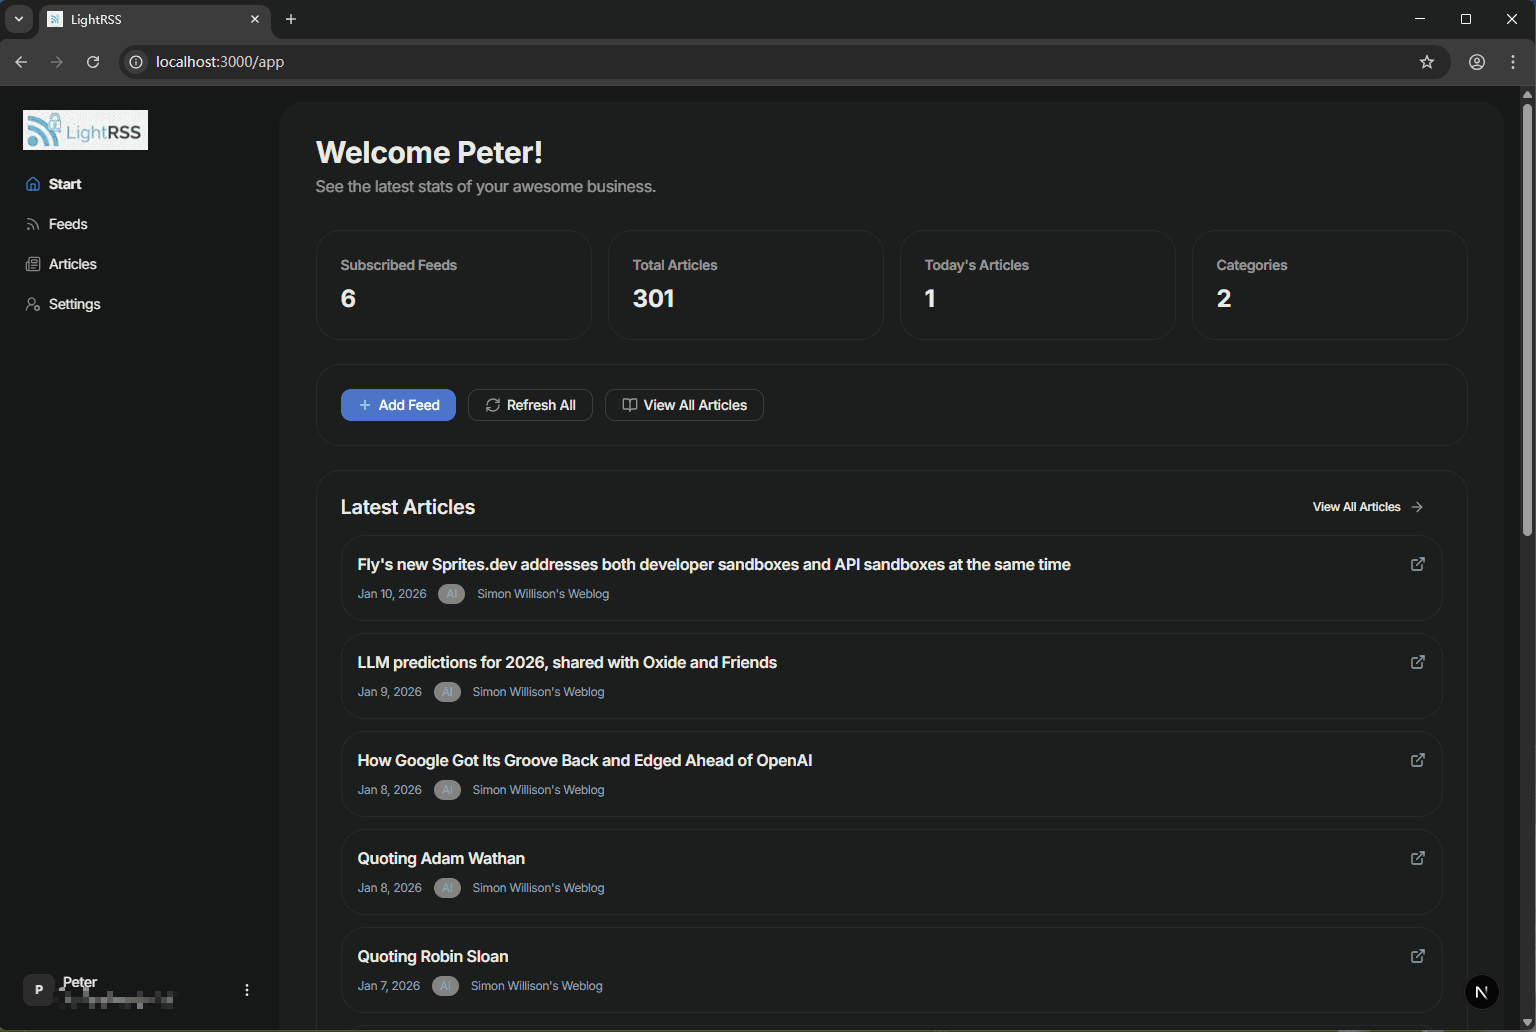The width and height of the screenshot is (1536, 1032).
Task: Open the browser three-dot menu
Action: (1513, 61)
